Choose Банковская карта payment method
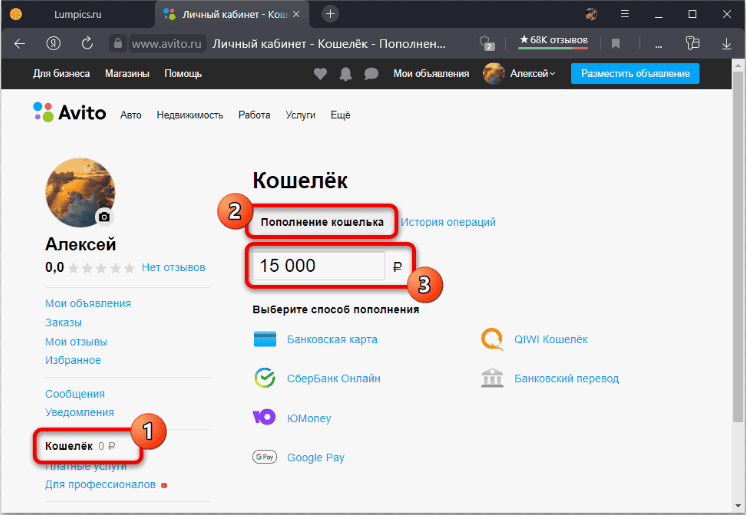Image resolution: width=746 pixels, height=515 pixels. coord(332,339)
